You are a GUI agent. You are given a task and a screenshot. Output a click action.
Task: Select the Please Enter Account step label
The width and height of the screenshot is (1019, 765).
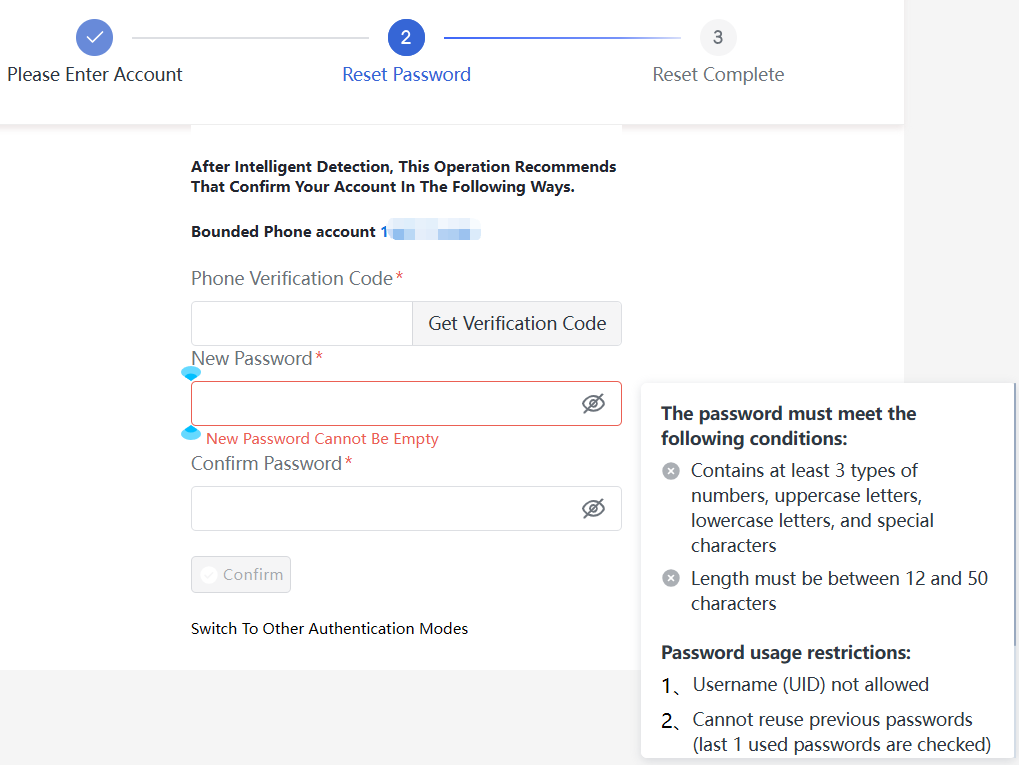95,75
